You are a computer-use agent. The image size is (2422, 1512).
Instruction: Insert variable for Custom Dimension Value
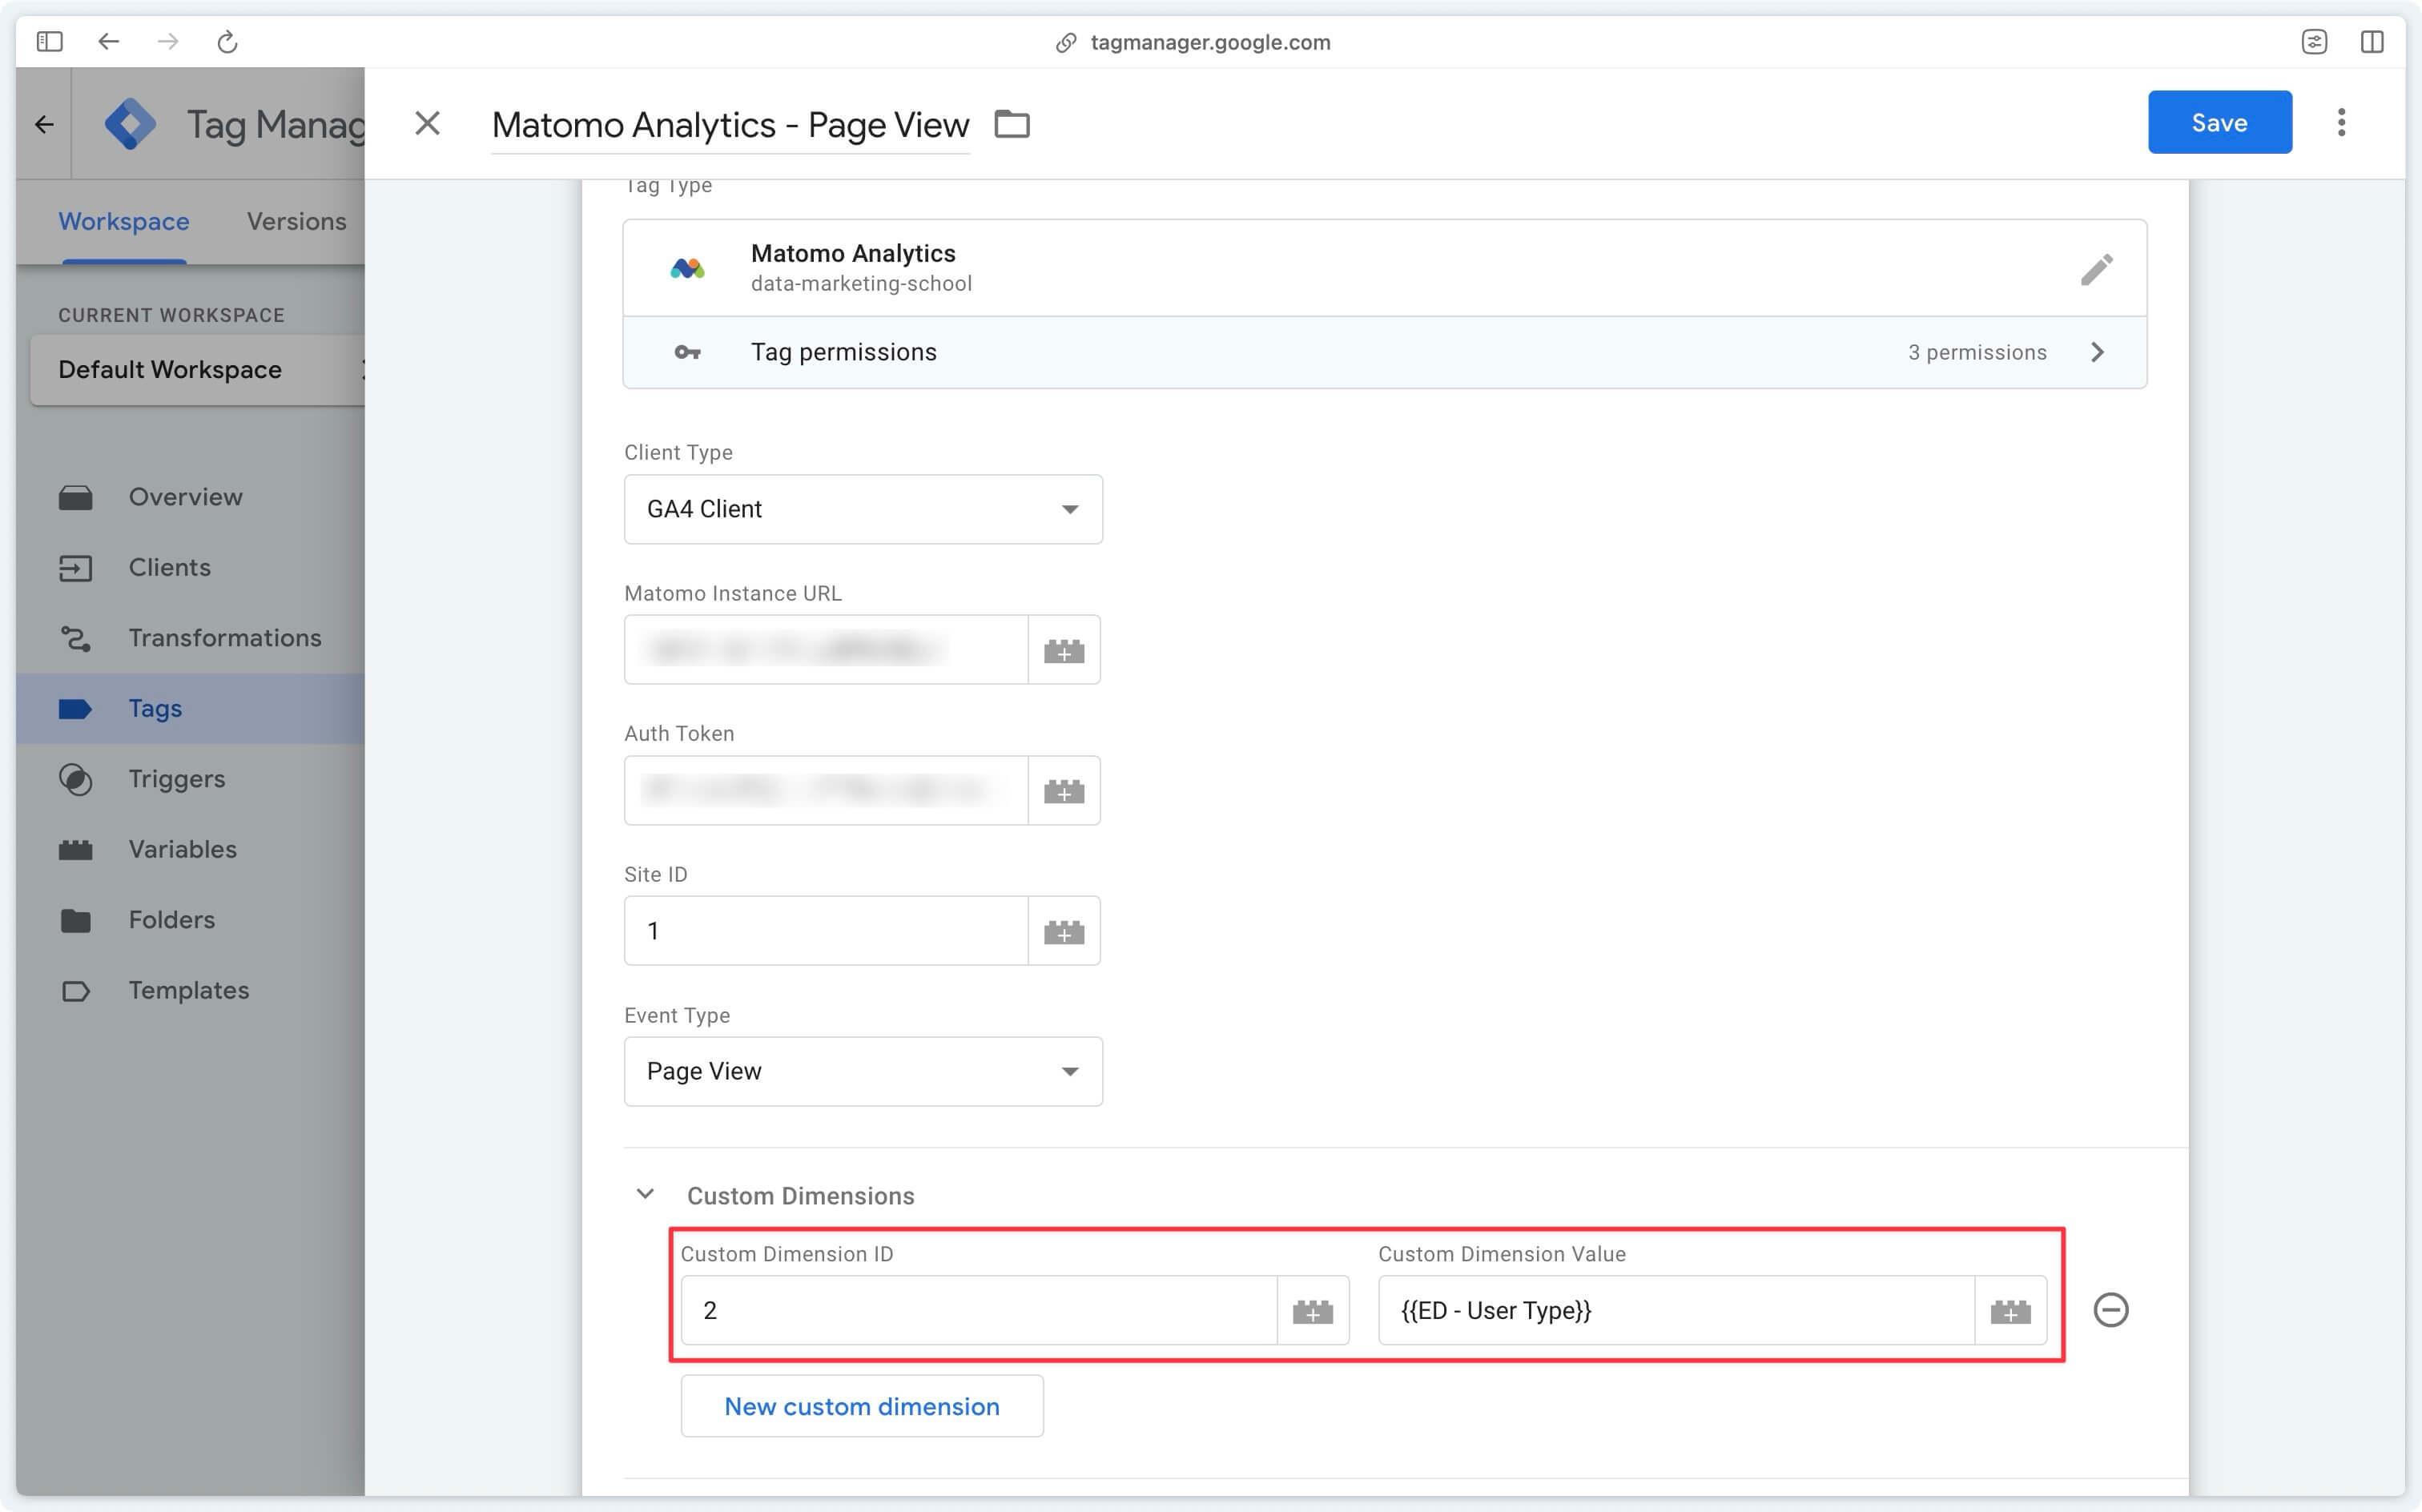click(x=2010, y=1311)
